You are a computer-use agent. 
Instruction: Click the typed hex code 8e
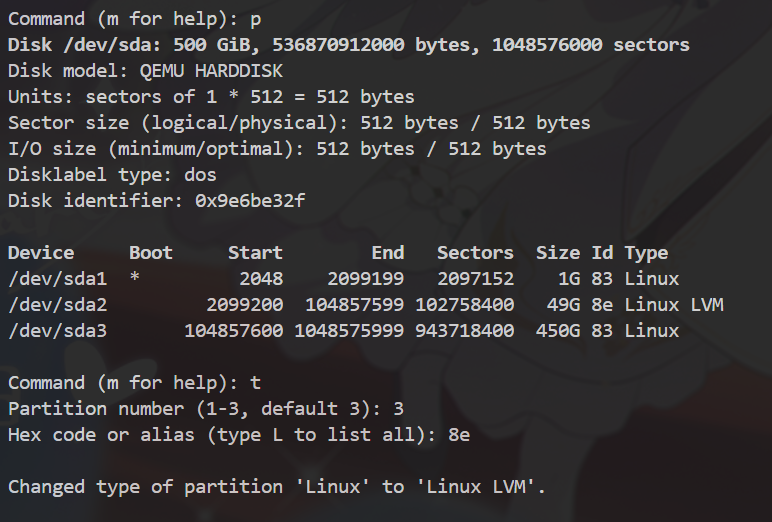tap(459, 435)
